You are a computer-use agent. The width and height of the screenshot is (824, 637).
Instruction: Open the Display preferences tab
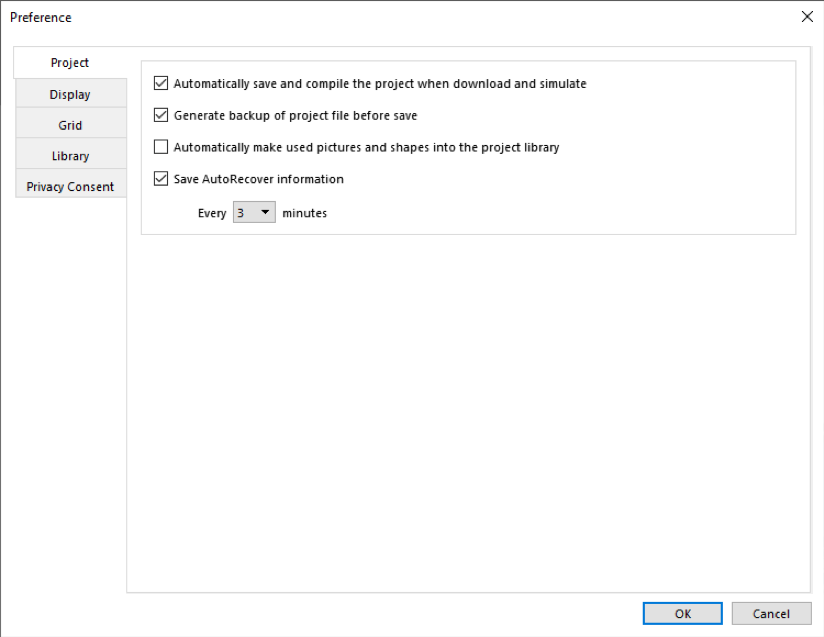pyautogui.click(x=70, y=94)
